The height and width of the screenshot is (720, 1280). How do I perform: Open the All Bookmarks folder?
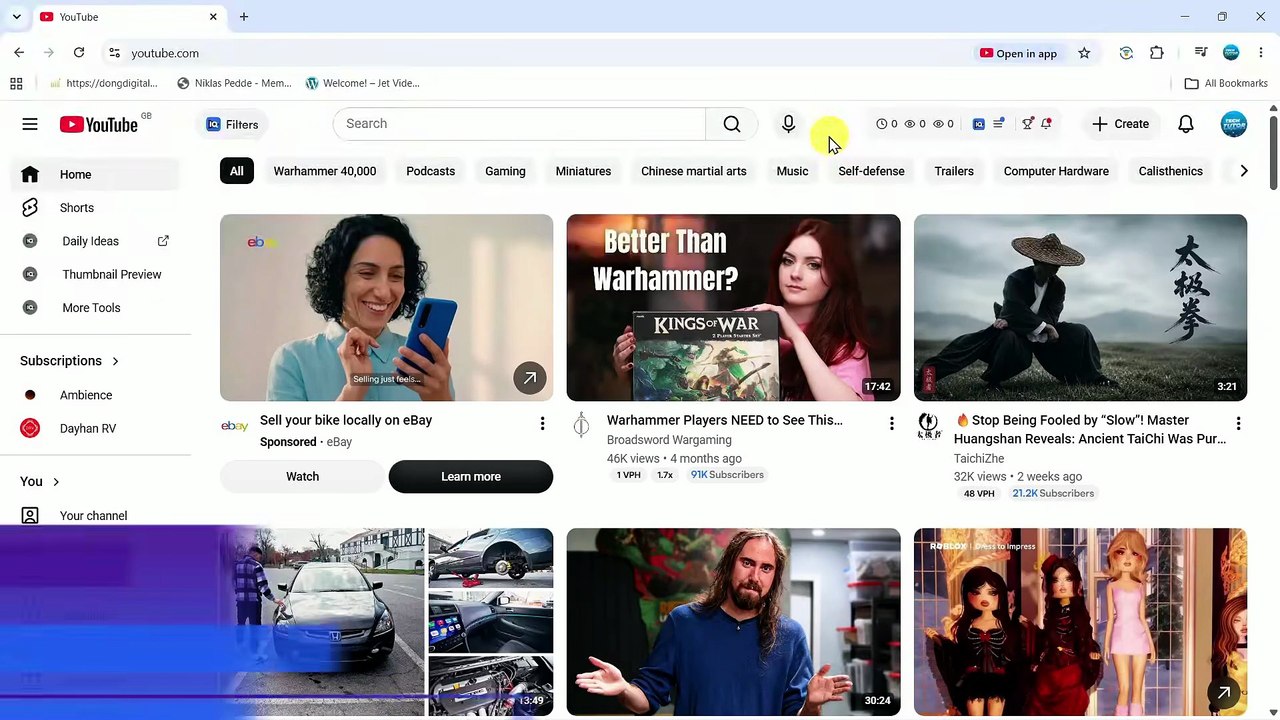[1226, 83]
